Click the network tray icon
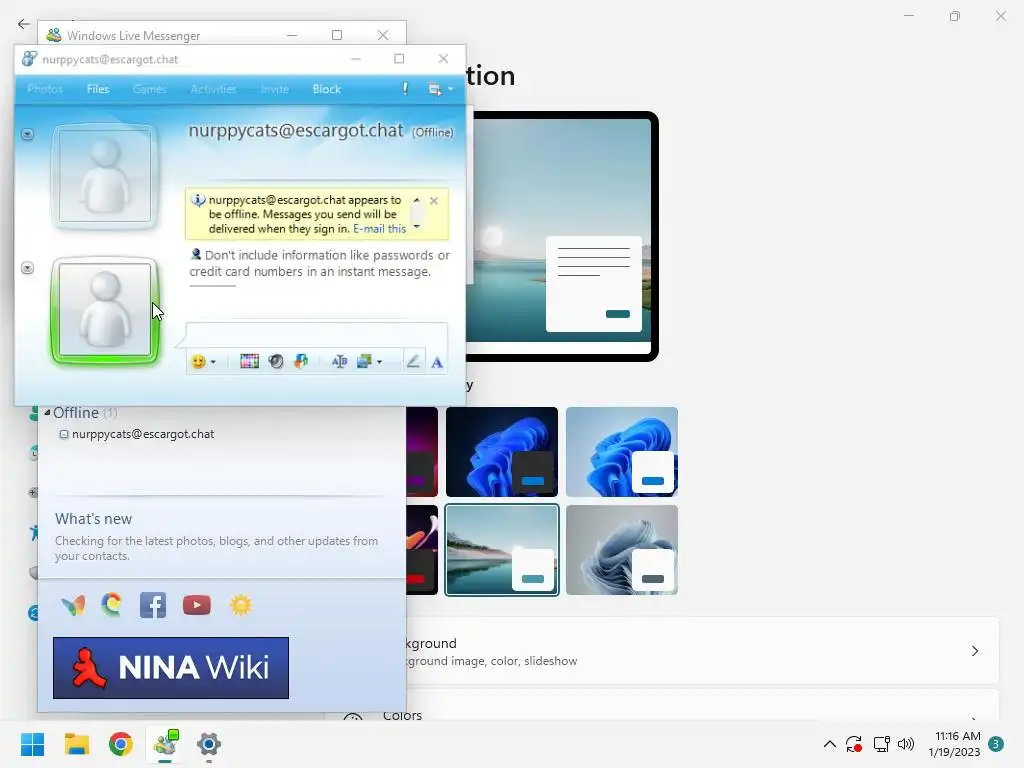This screenshot has height=768, width=1024. coord(881,744)
